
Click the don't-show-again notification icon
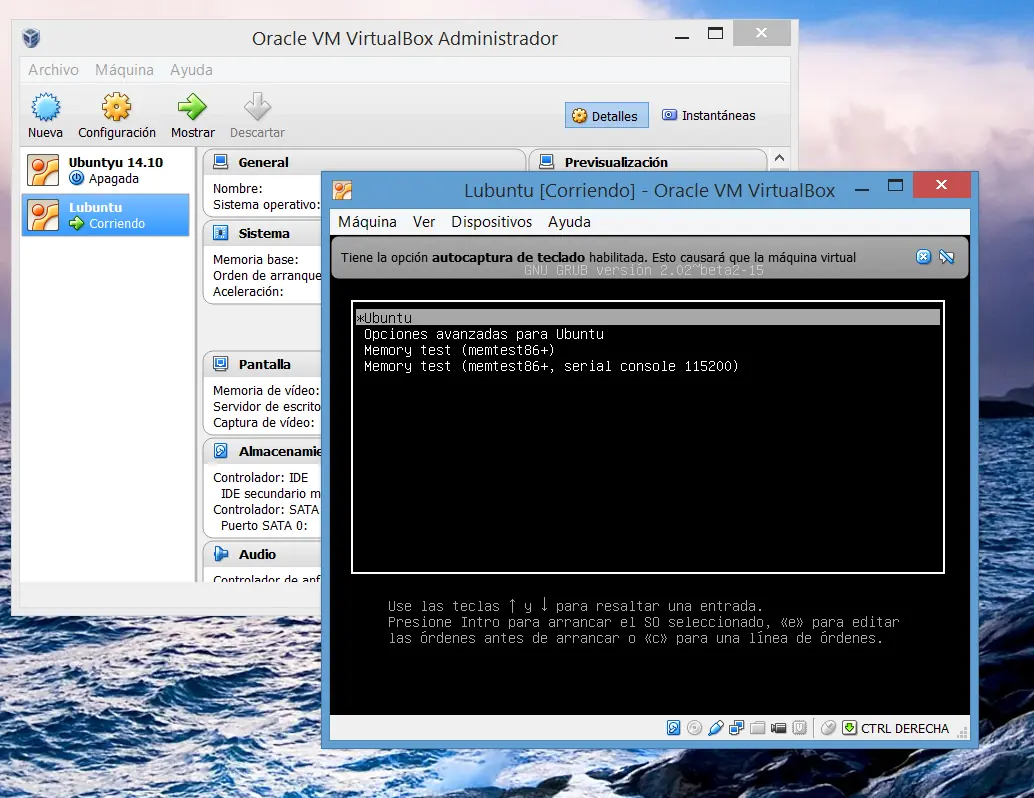coord(947,257)
